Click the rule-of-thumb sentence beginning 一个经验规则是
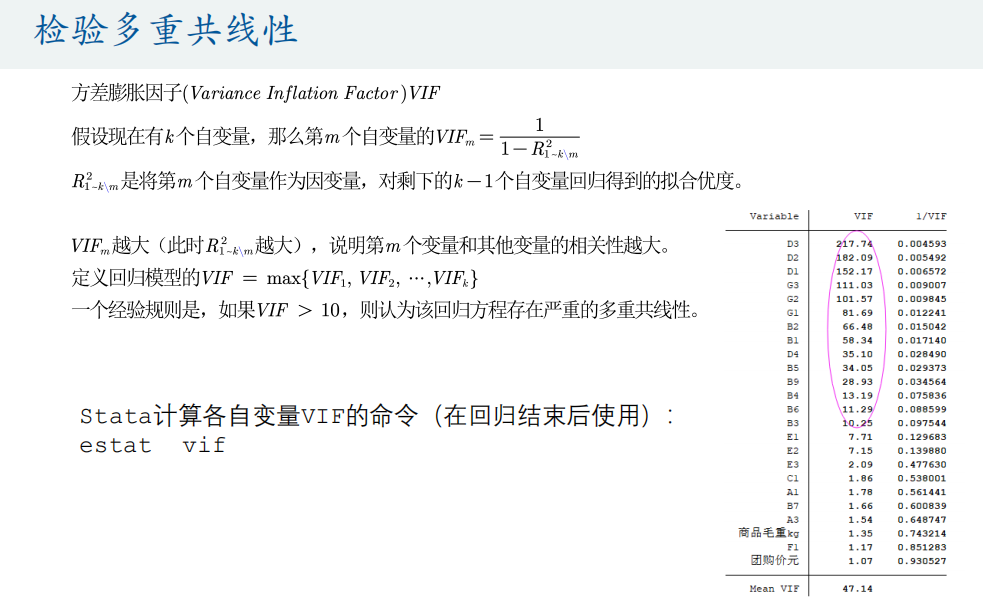Viewport: 990px width, 611px height. point(383,310)
